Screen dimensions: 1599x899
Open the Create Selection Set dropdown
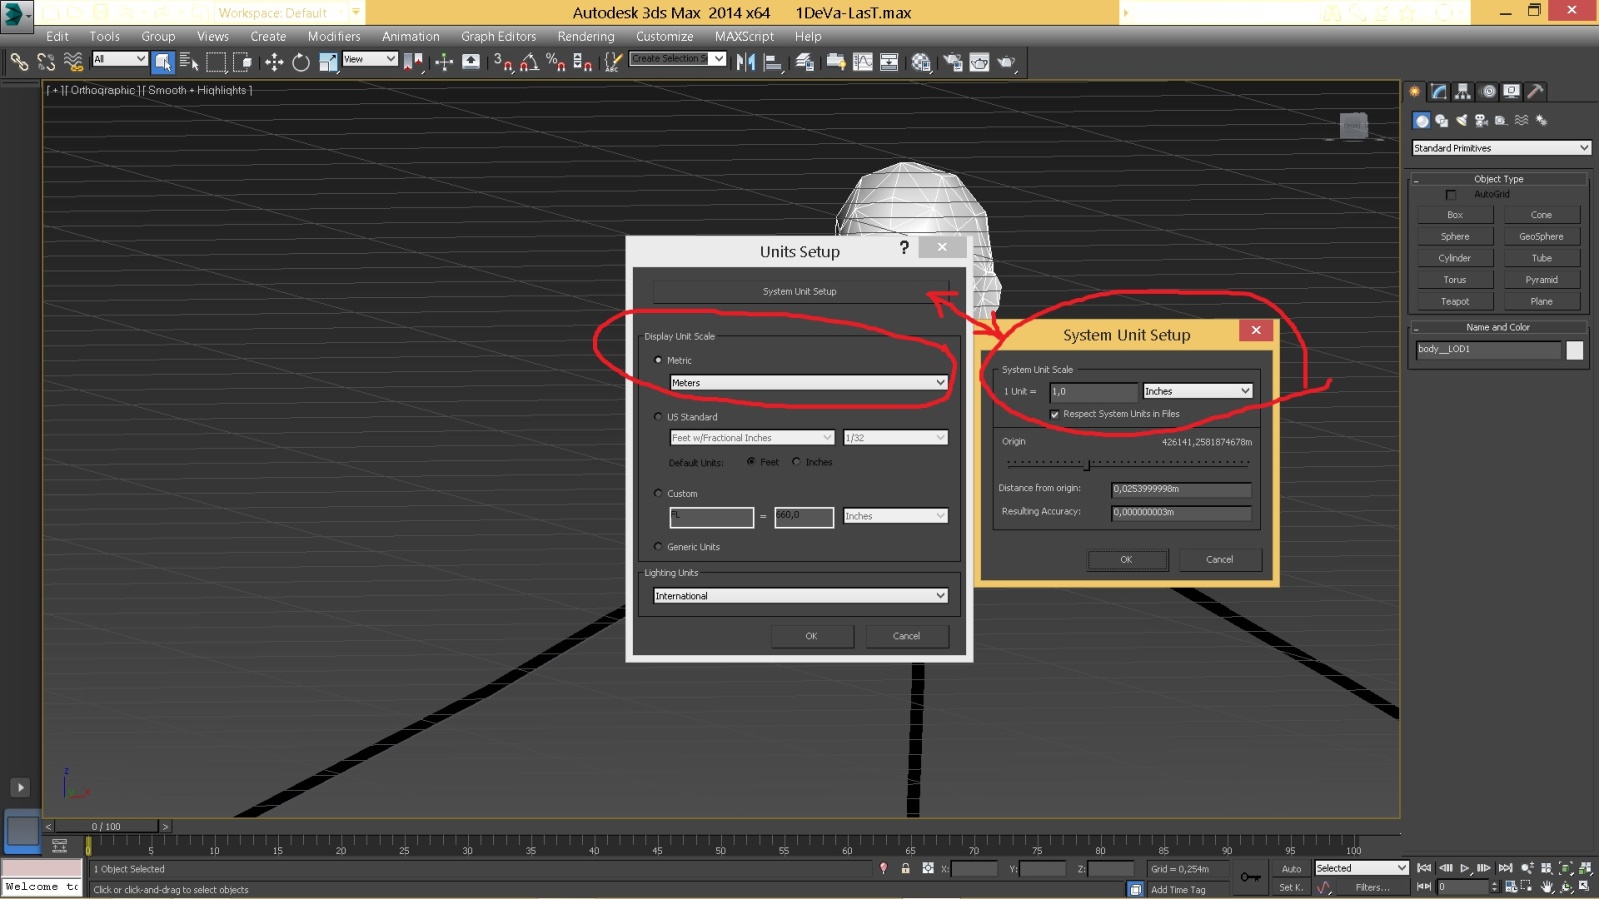pyautogui.click(x=678, y=59)
